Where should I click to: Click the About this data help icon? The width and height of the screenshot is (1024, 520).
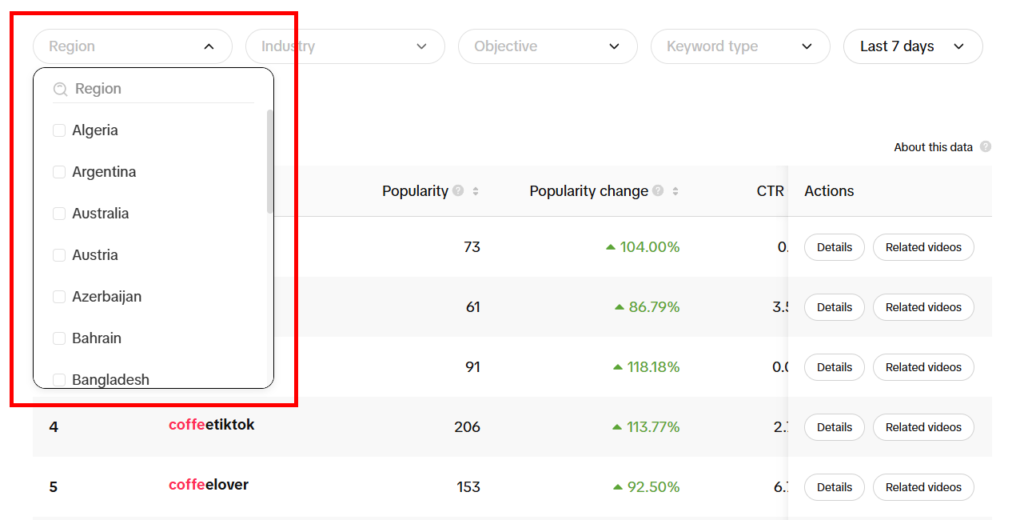click(985, 147)
